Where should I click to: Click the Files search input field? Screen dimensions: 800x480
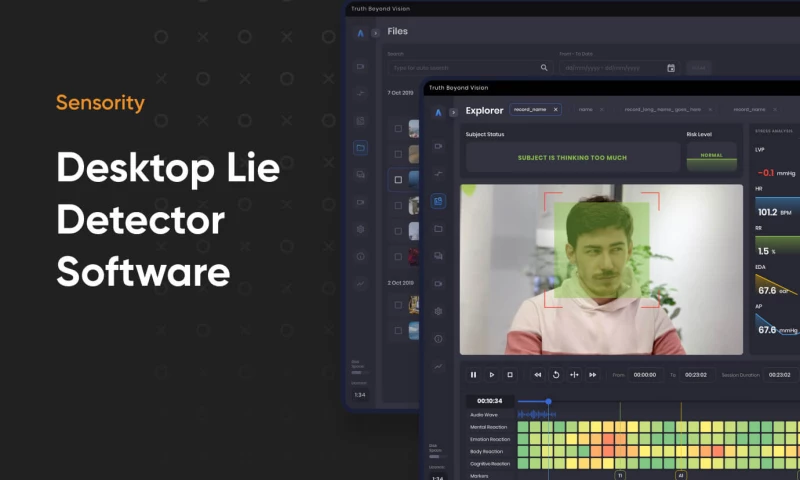coord(470,68)
